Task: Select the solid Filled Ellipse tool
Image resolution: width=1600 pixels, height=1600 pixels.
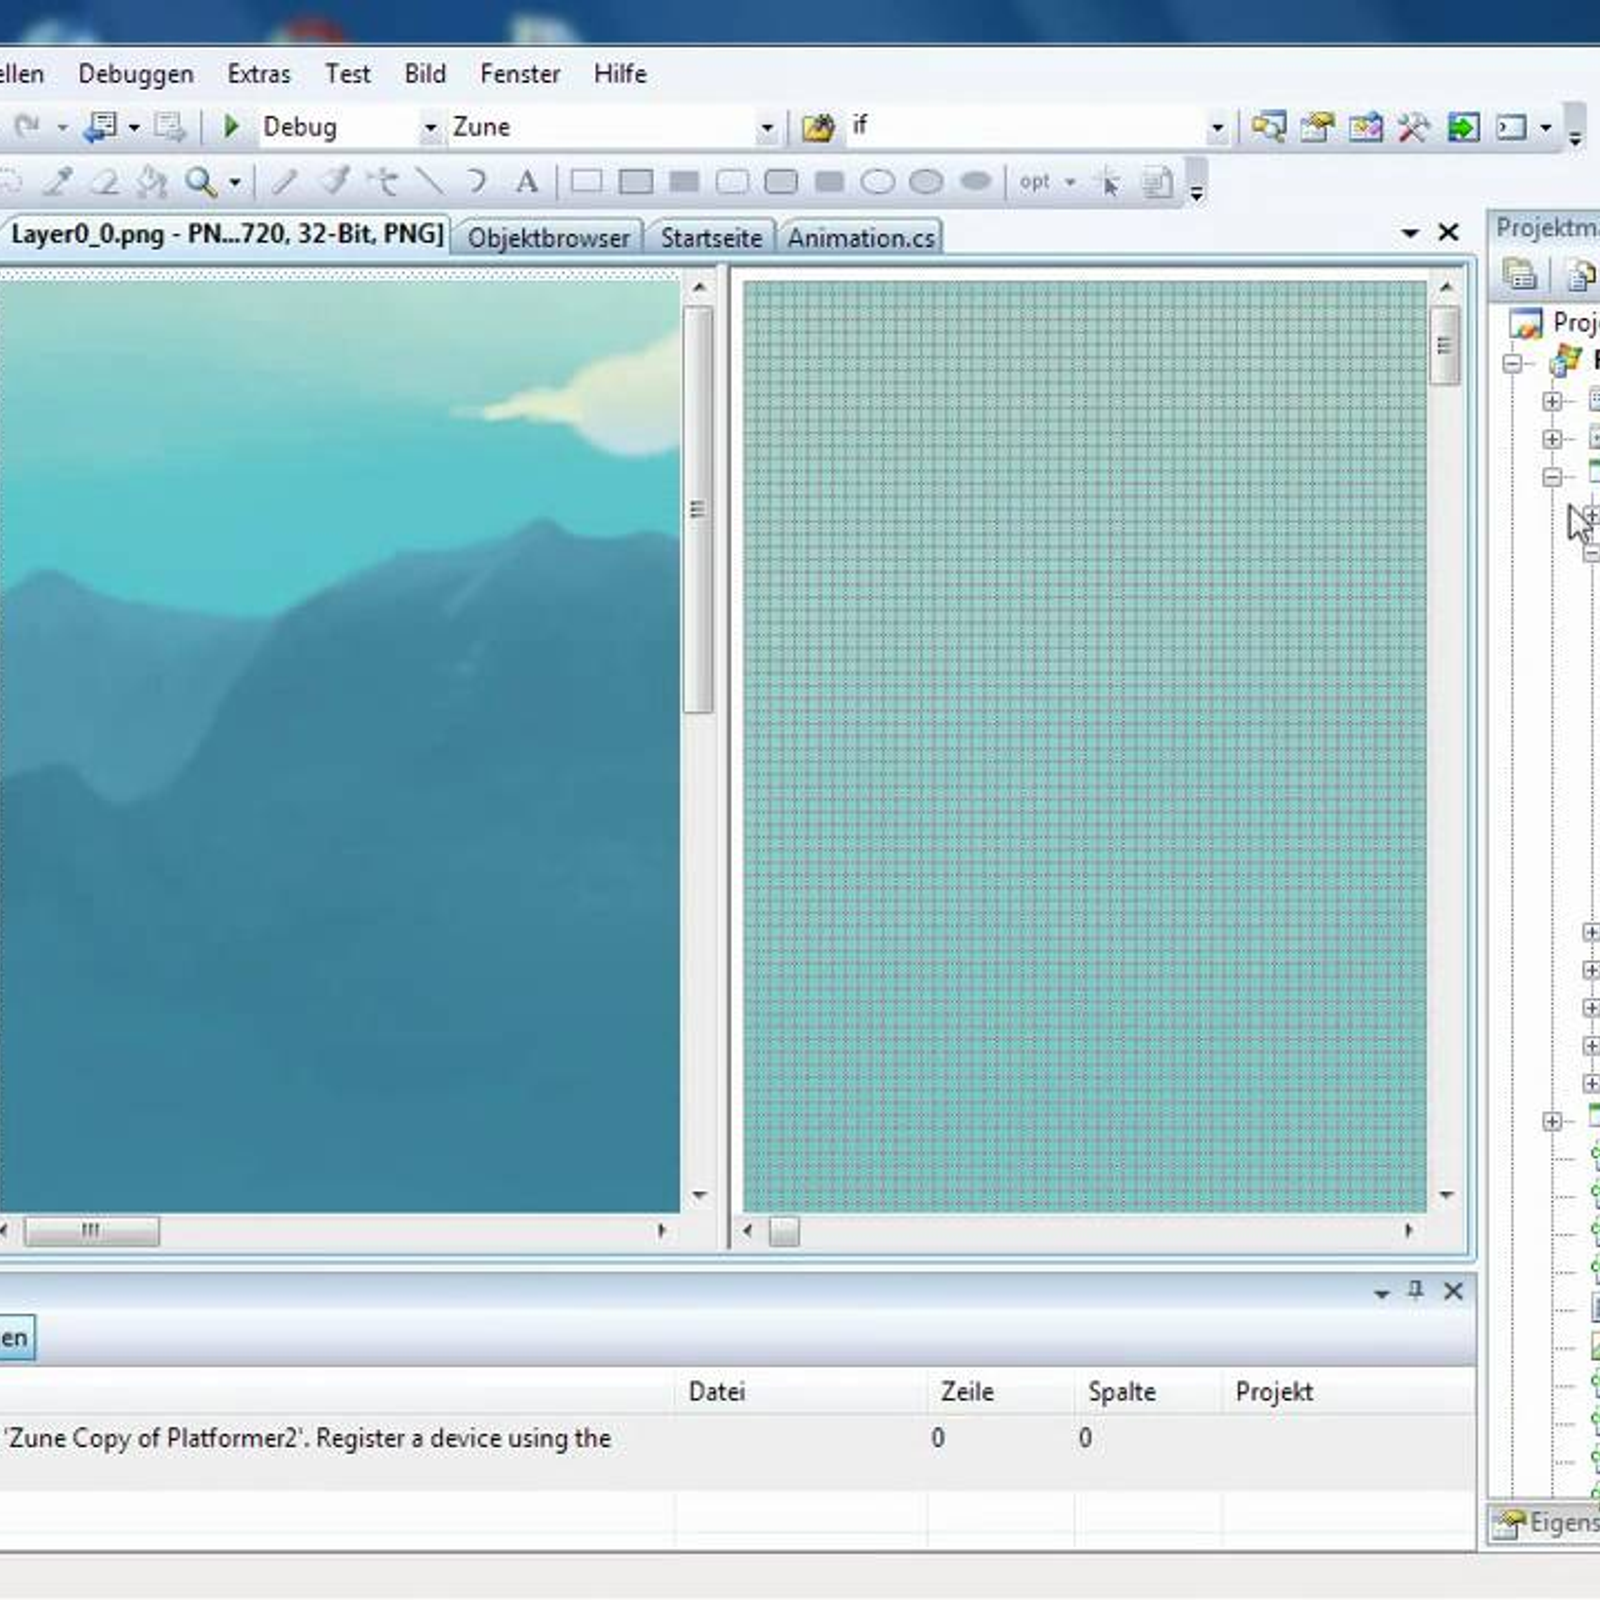Action: pyautogui.click(x=975, y=181)
